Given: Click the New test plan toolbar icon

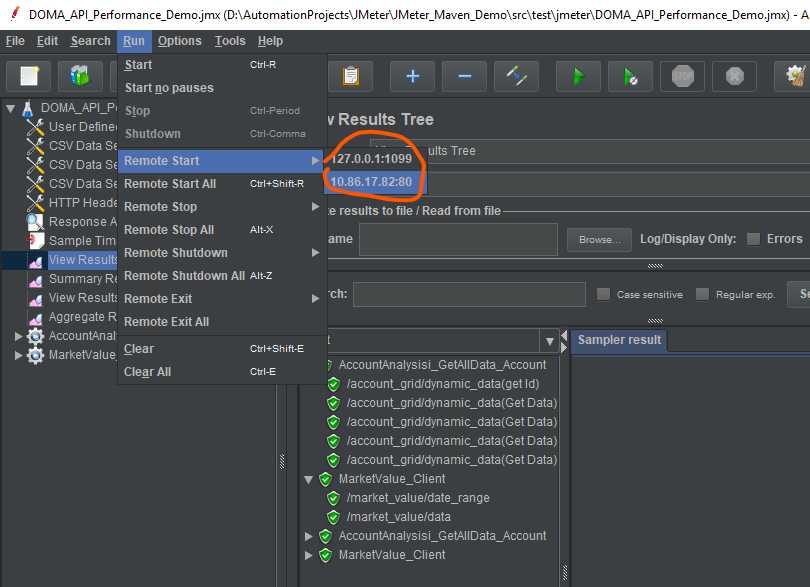Looking at the screenshot, I should pyautogui.click(x=29, y=76).
